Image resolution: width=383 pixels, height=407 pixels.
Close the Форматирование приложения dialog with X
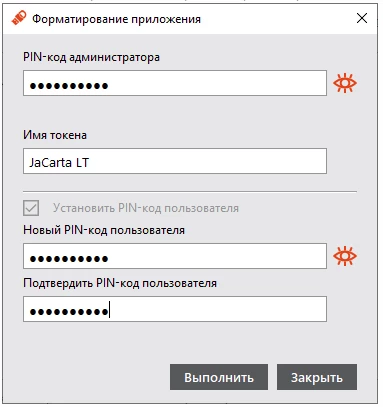click(x=362, y=18)
